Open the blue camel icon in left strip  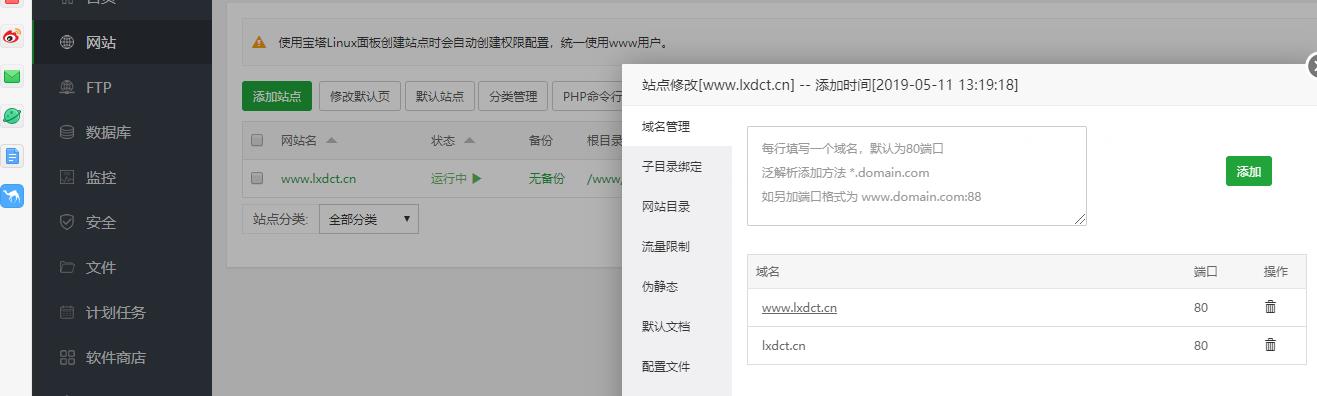tap(12, 196)
